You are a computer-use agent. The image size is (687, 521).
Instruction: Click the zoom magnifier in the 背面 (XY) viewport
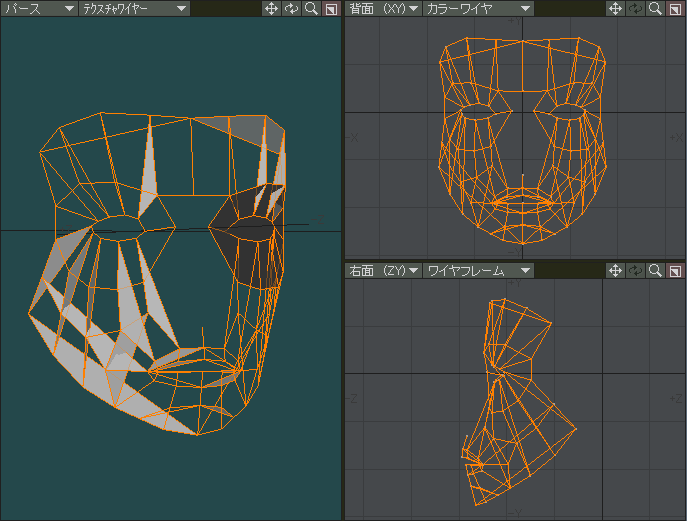pyautogui.click(x=656, y=8)
